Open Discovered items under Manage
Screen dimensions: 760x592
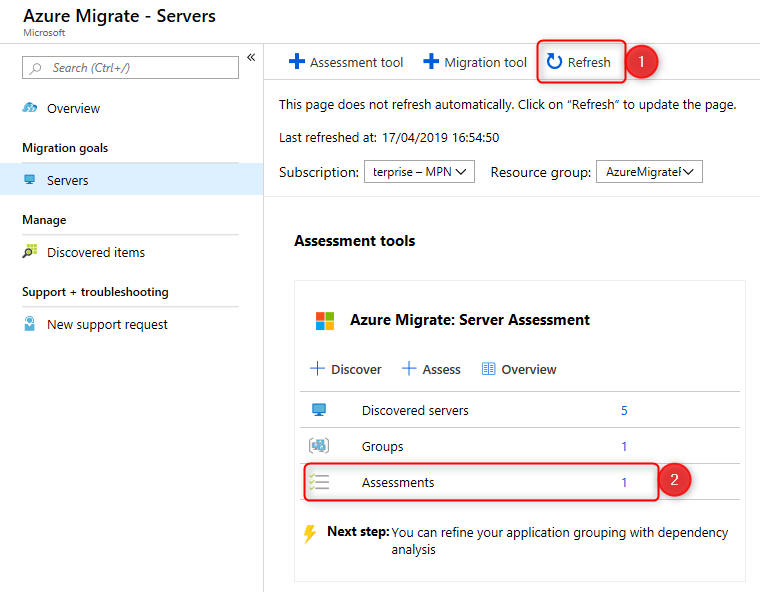point(96,252)
